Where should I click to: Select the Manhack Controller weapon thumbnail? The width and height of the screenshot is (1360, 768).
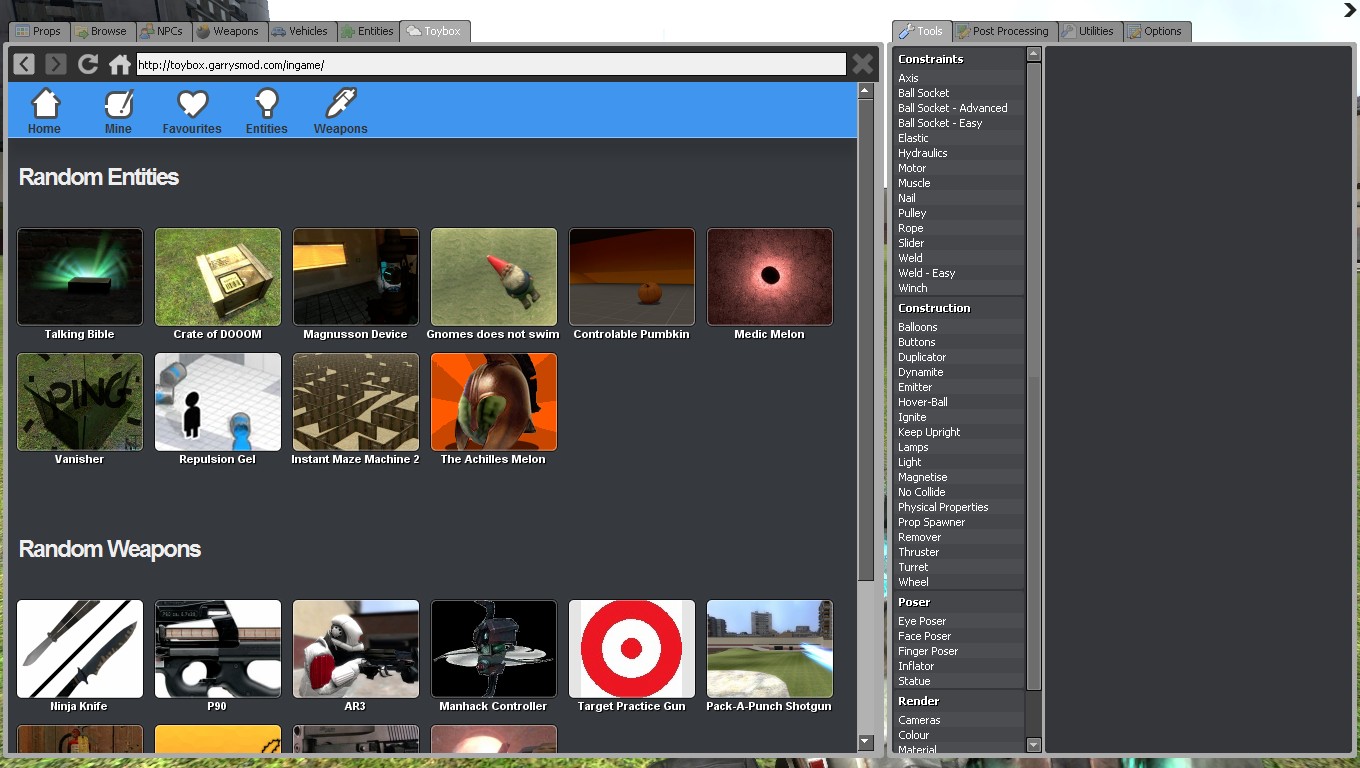click(x=493, y=649)
